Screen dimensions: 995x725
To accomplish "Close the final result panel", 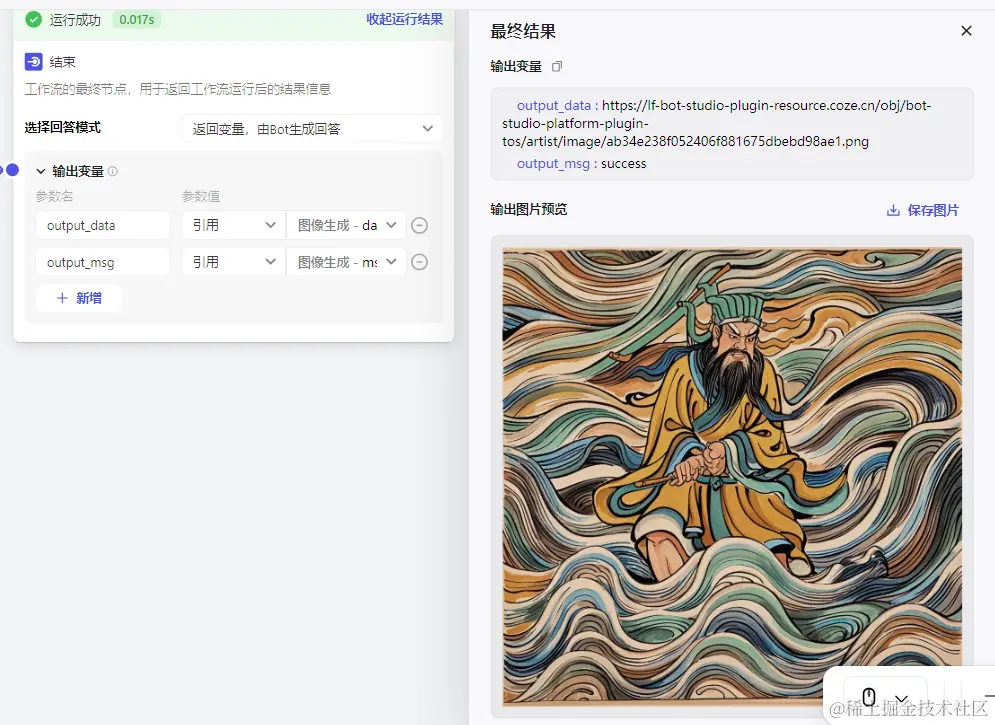I will 966,30.
